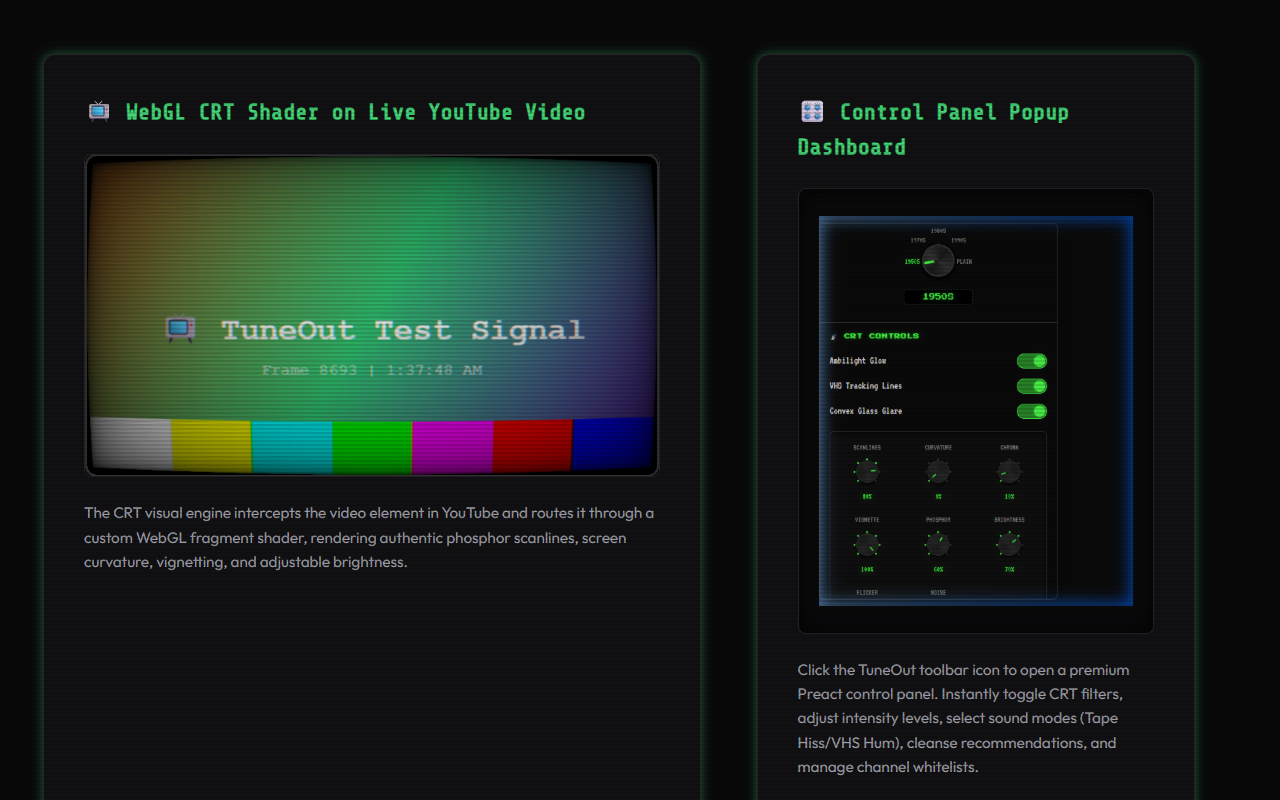Click the "Frame 8693 | 1:37:48 AM" text
Viewport: 1280px width, 800px height.
372,370
